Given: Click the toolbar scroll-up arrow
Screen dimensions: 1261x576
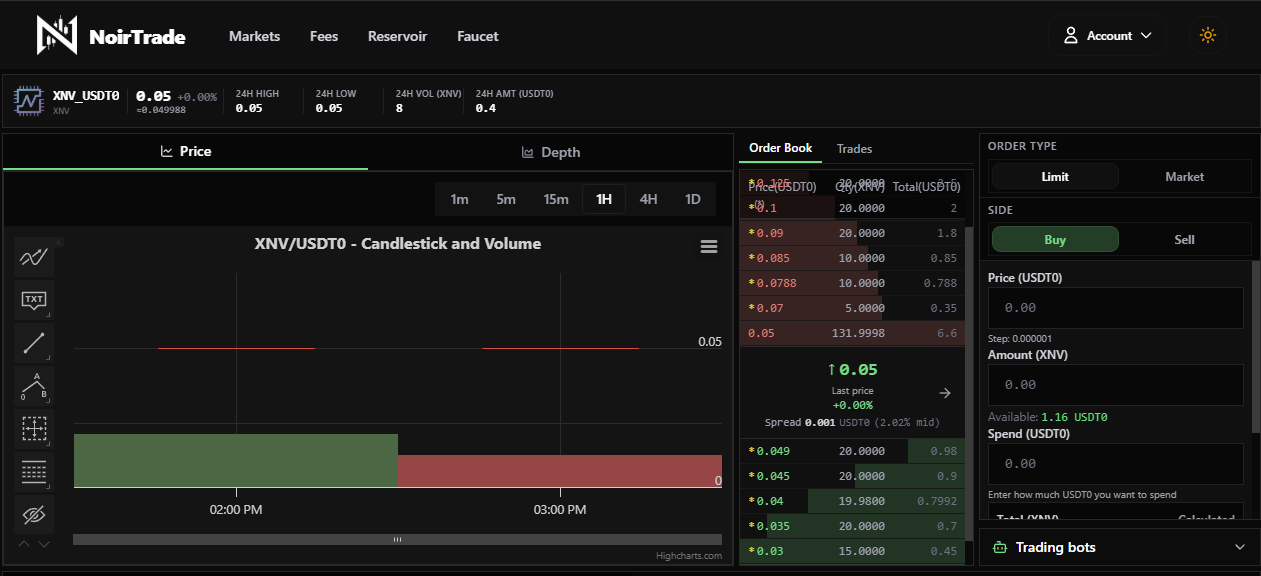Looking at the screenshot, I should 25,544.
